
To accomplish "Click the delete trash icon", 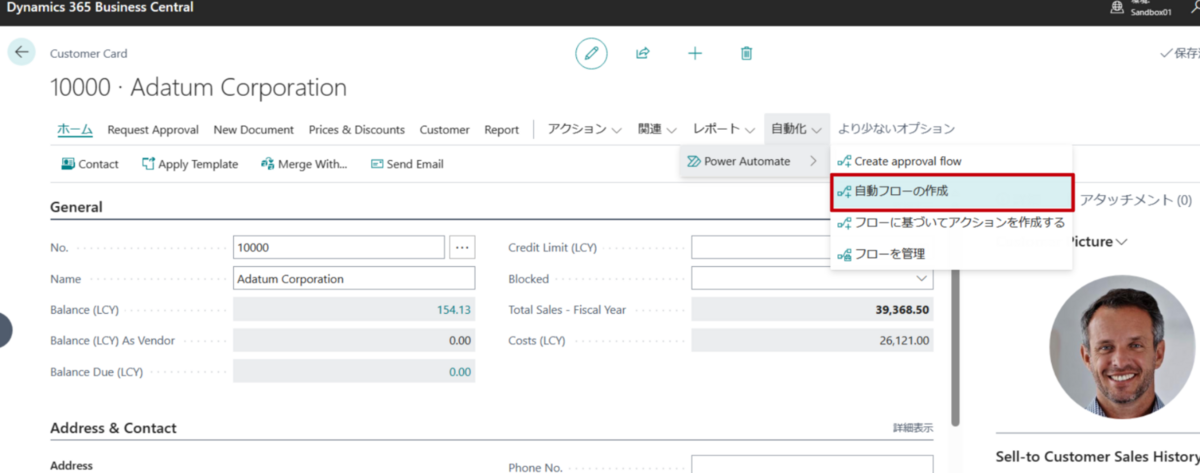I will (x=746, y=53).
